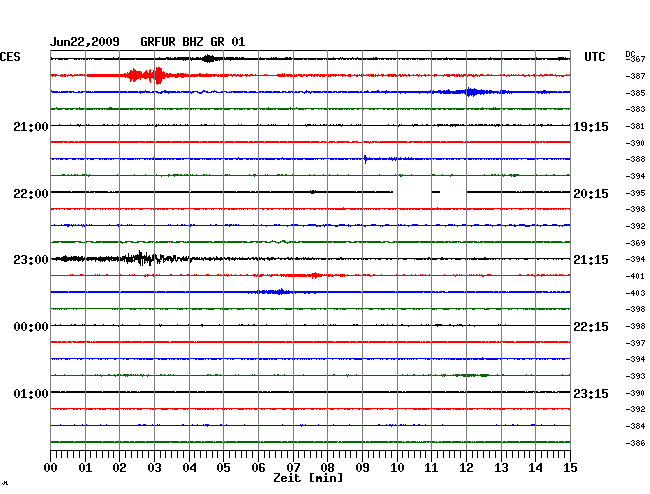Select the 22:00 CES time label
The image size is (650, 494).
(31, 193)
